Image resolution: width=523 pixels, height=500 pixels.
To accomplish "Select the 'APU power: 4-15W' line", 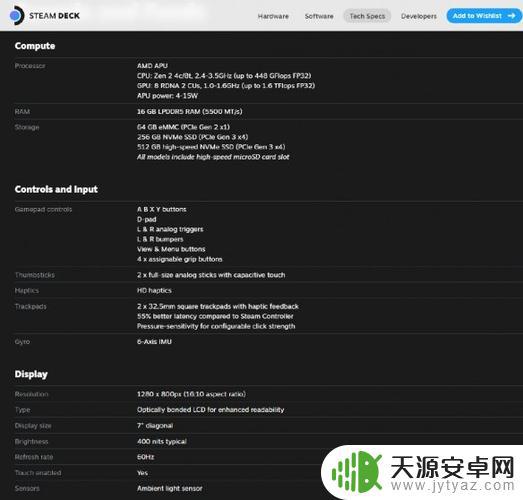I will pos(167,96).
